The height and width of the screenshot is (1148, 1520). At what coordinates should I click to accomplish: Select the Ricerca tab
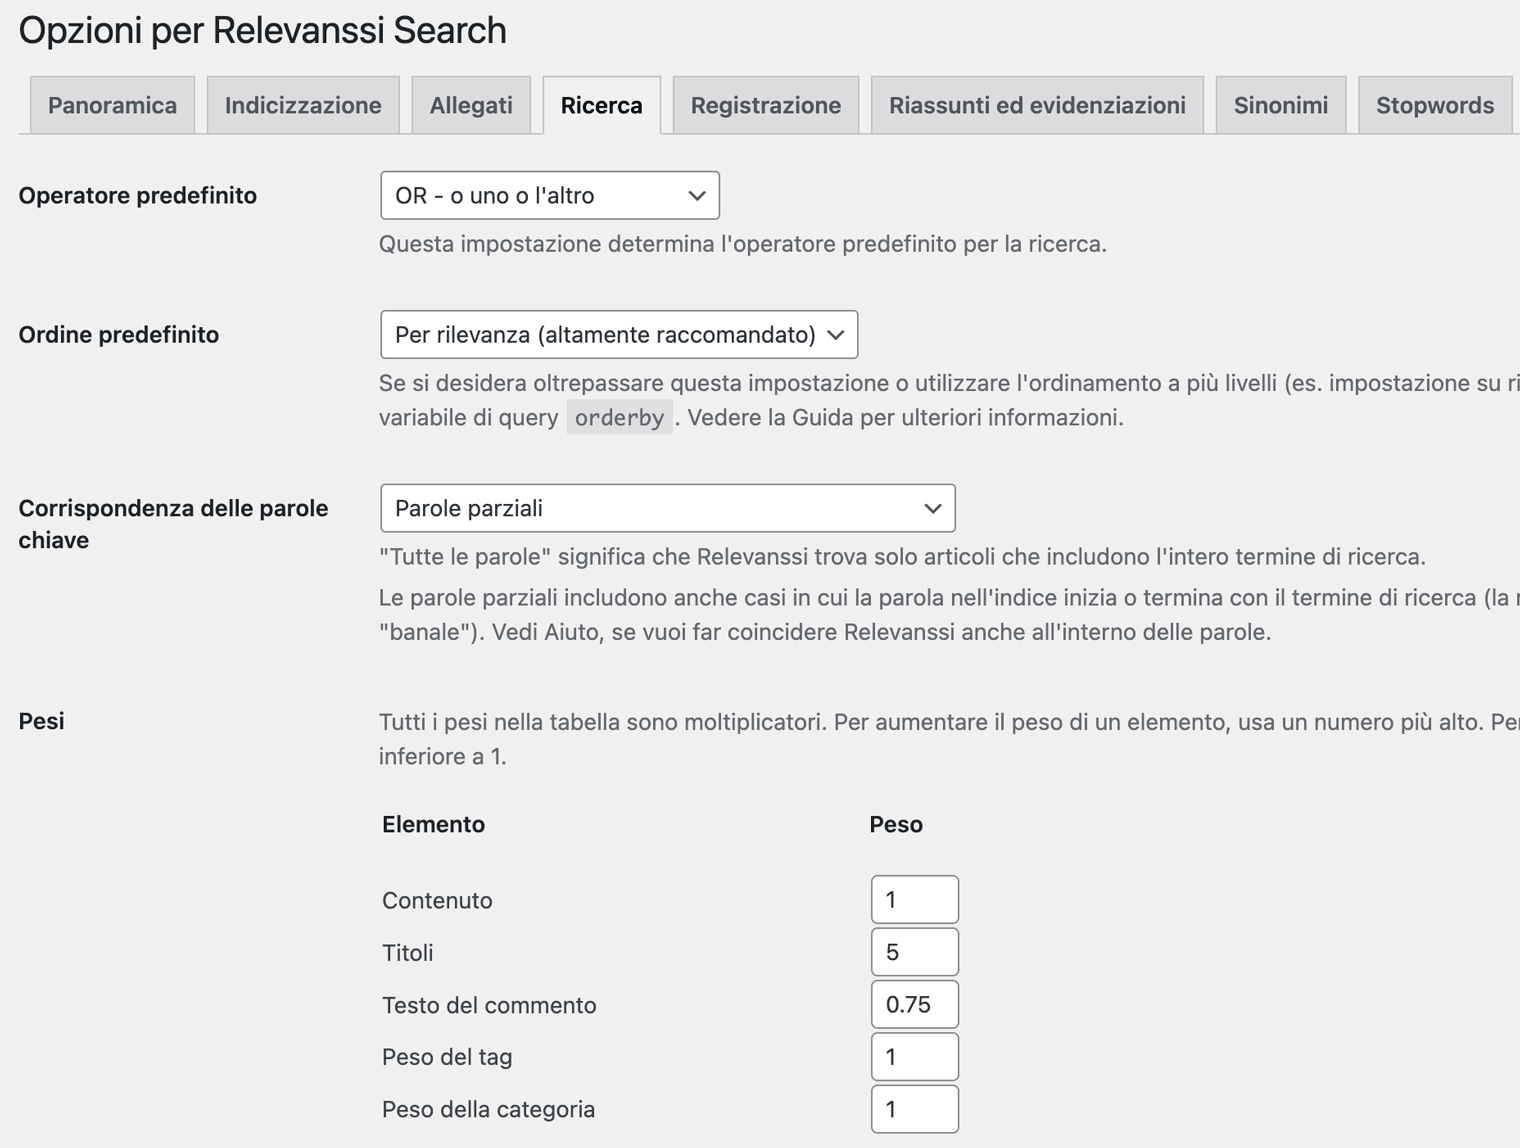click(602, 105)
